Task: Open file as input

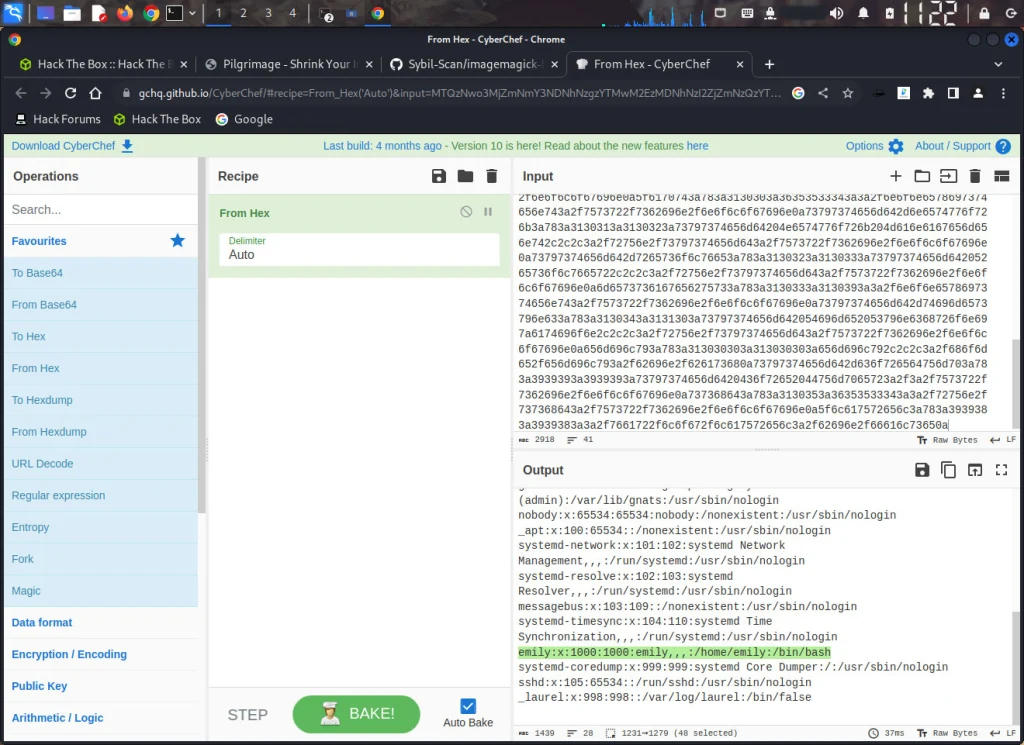Action: coord(948,176)
